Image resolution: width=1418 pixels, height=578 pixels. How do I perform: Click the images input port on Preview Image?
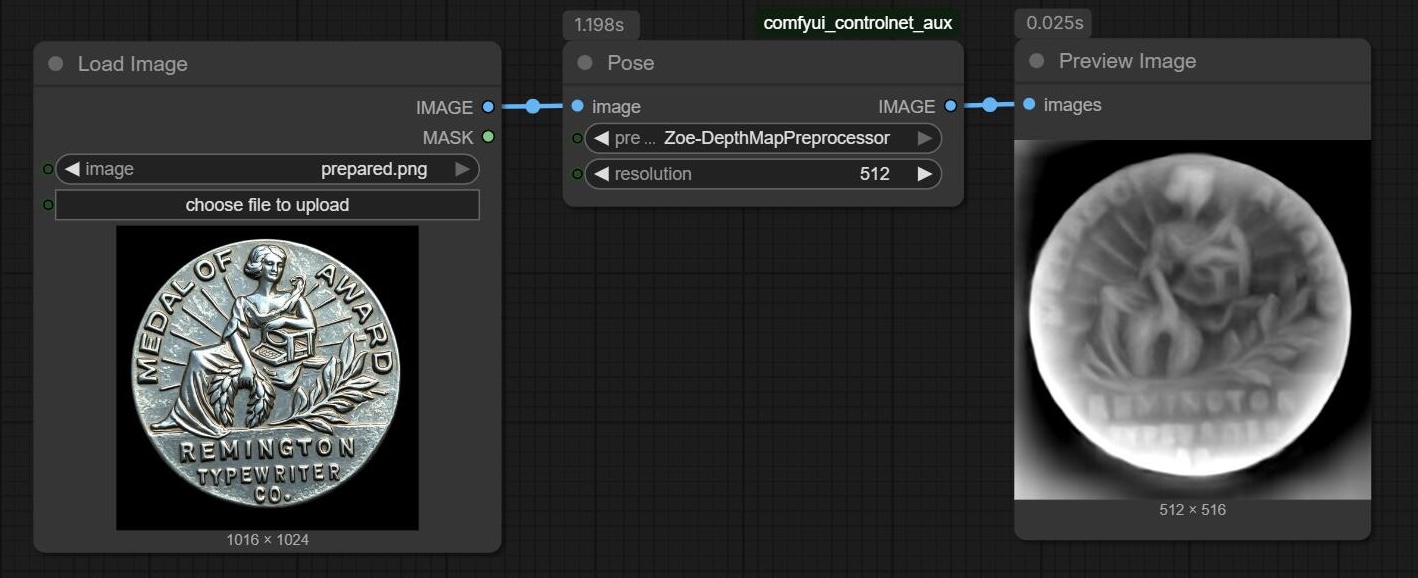(1029, 105)
